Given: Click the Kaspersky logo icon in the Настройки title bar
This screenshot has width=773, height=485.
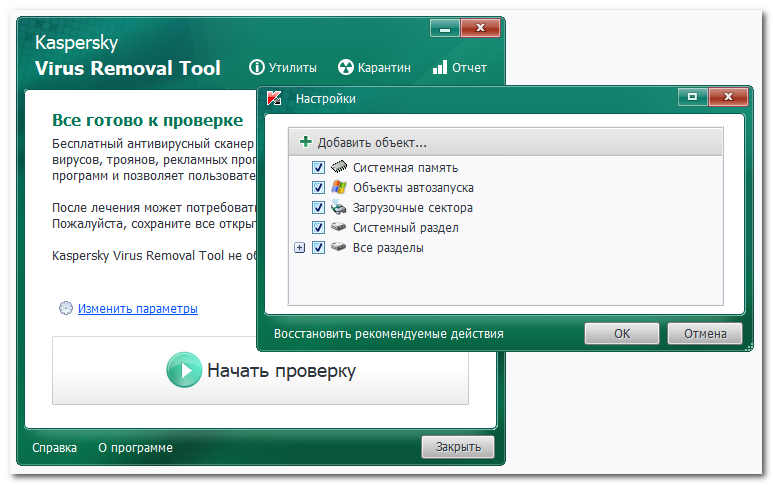Looking at the screenshot, I should click(274, 98).
